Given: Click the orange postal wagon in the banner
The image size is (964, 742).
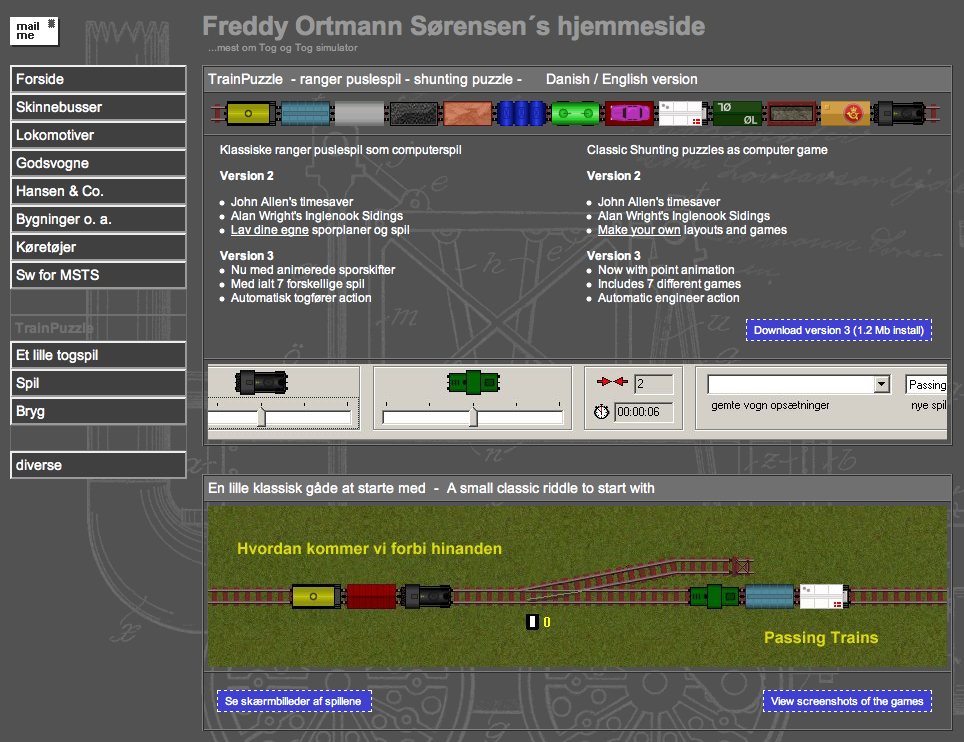Looking at the screenshot, I should coord(845,115).
